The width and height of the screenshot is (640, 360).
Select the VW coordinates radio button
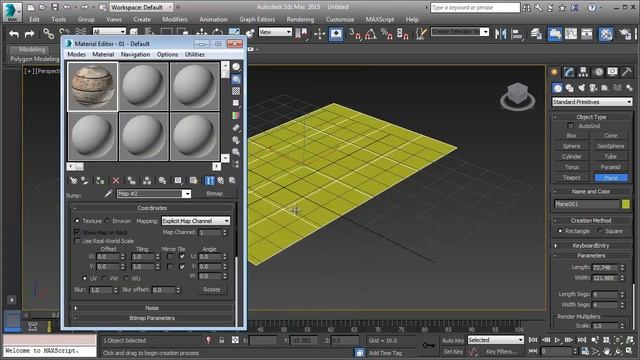tap(104, 278)
